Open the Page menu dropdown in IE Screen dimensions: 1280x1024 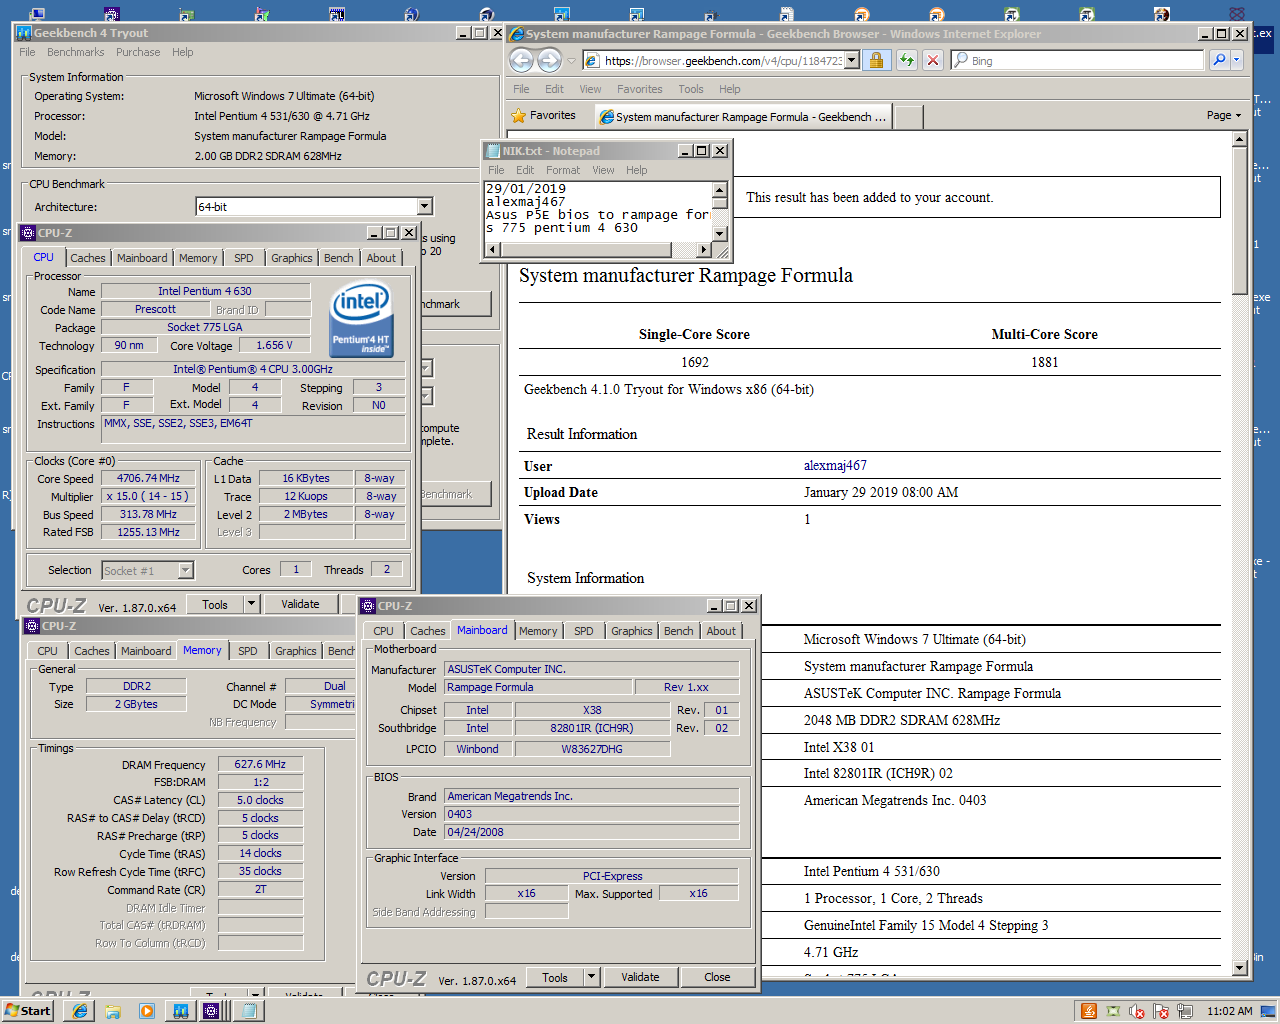[x=1224, y=115]
